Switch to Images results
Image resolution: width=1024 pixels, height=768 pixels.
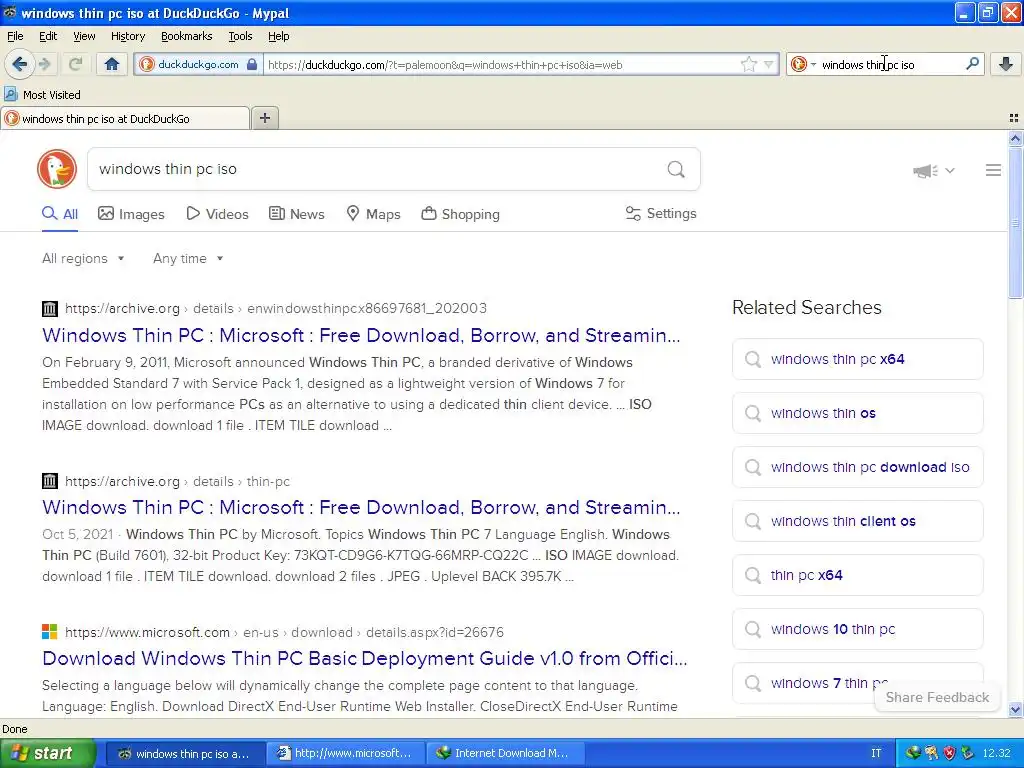point(131,214)
